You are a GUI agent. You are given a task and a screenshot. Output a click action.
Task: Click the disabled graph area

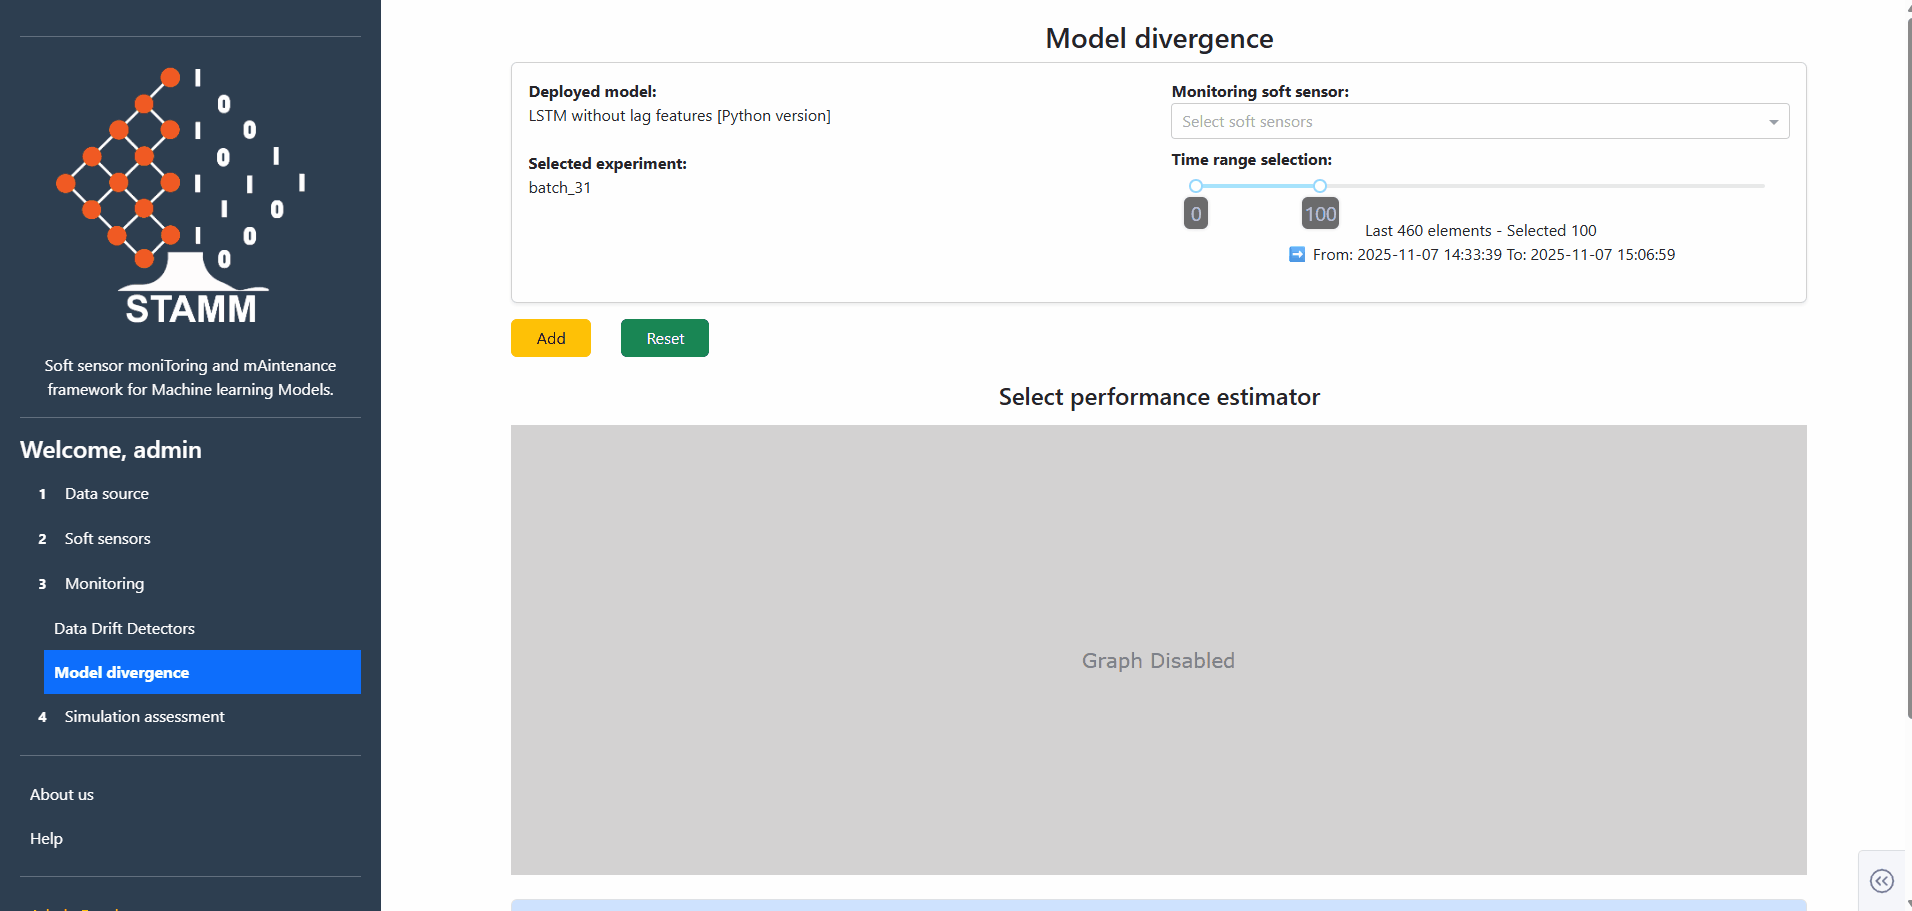(x=1157, y=660)
